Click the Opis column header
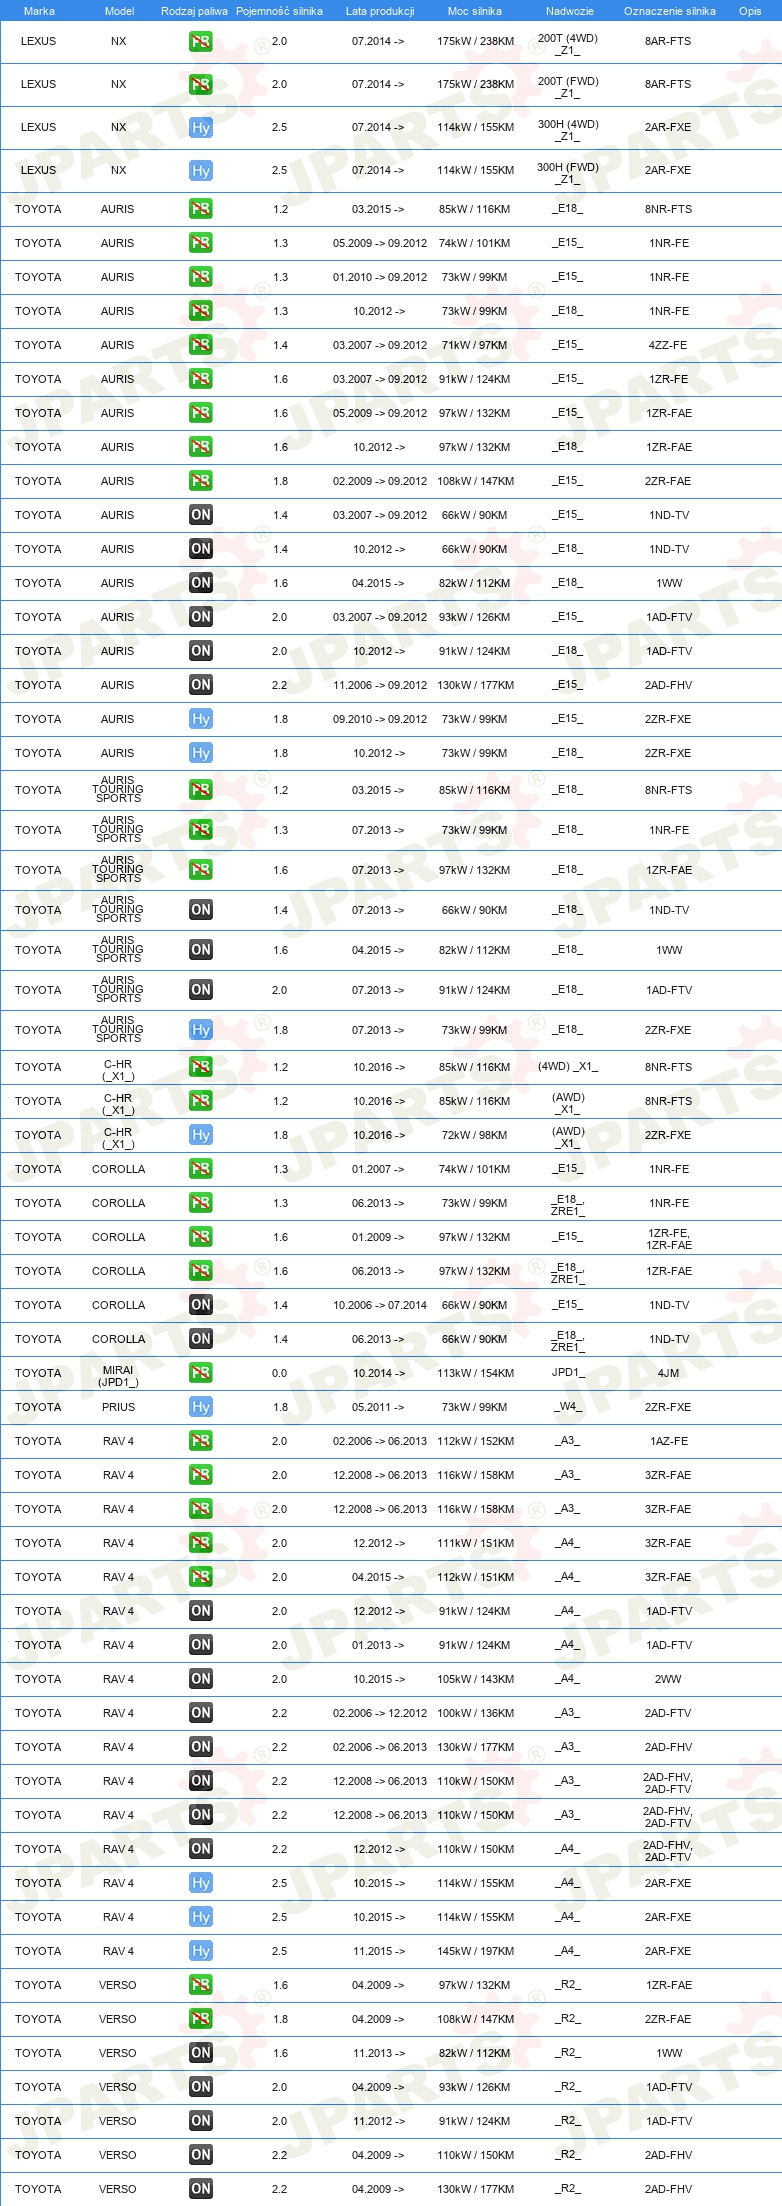The height and width of the screenshot is (2206, 782). point(750,11)
